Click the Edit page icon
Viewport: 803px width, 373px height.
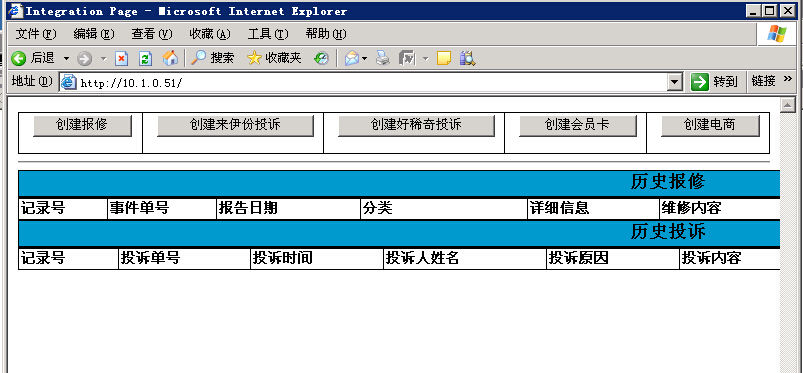click(x=407, y=58)
